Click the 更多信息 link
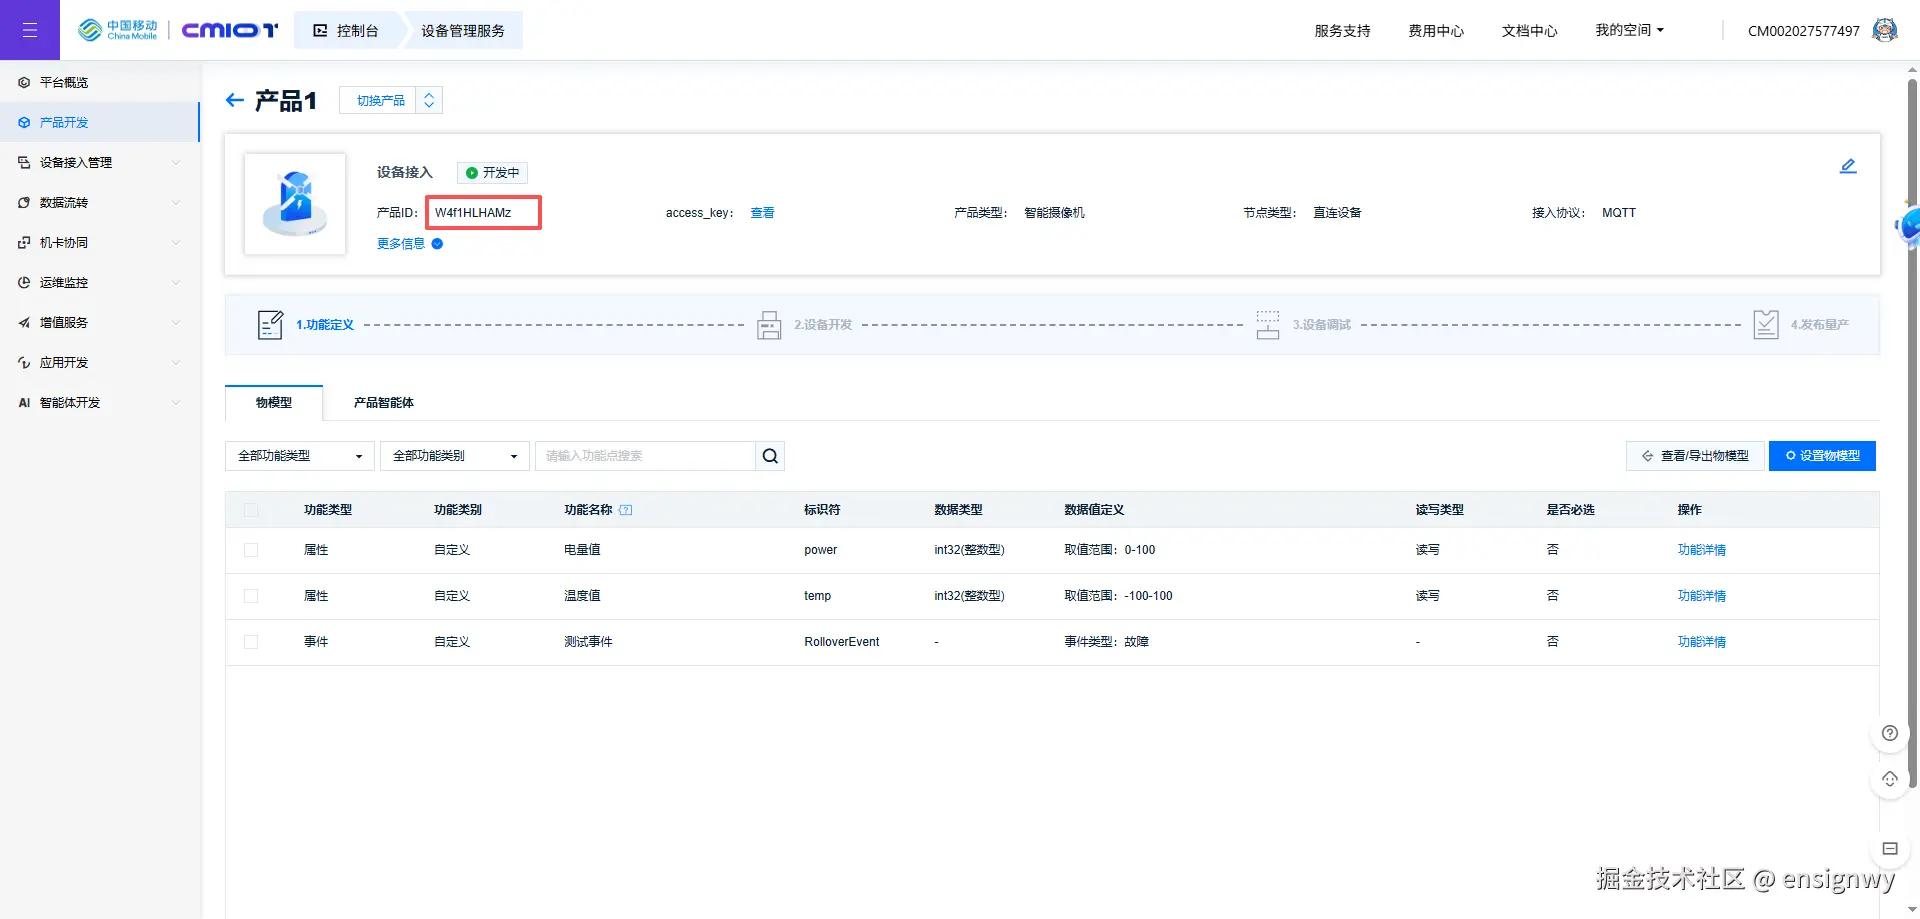Screen dimensions: 1920x919 click(x=401, y=244)
